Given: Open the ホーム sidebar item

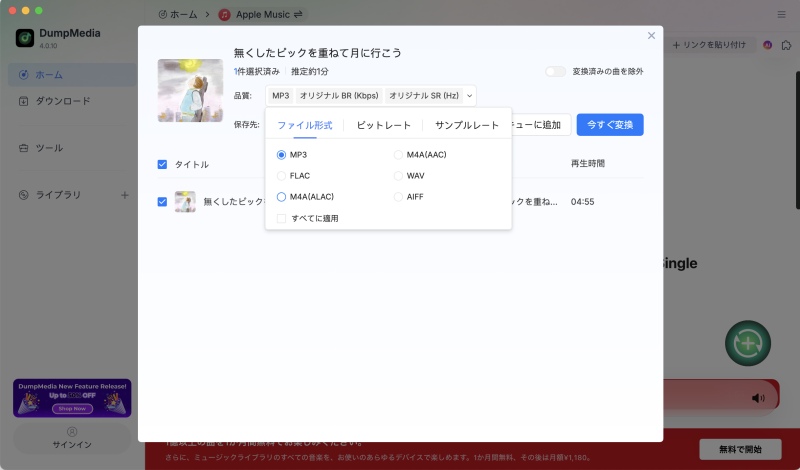Looking at the screenshot, I should [x=72, y=75].
